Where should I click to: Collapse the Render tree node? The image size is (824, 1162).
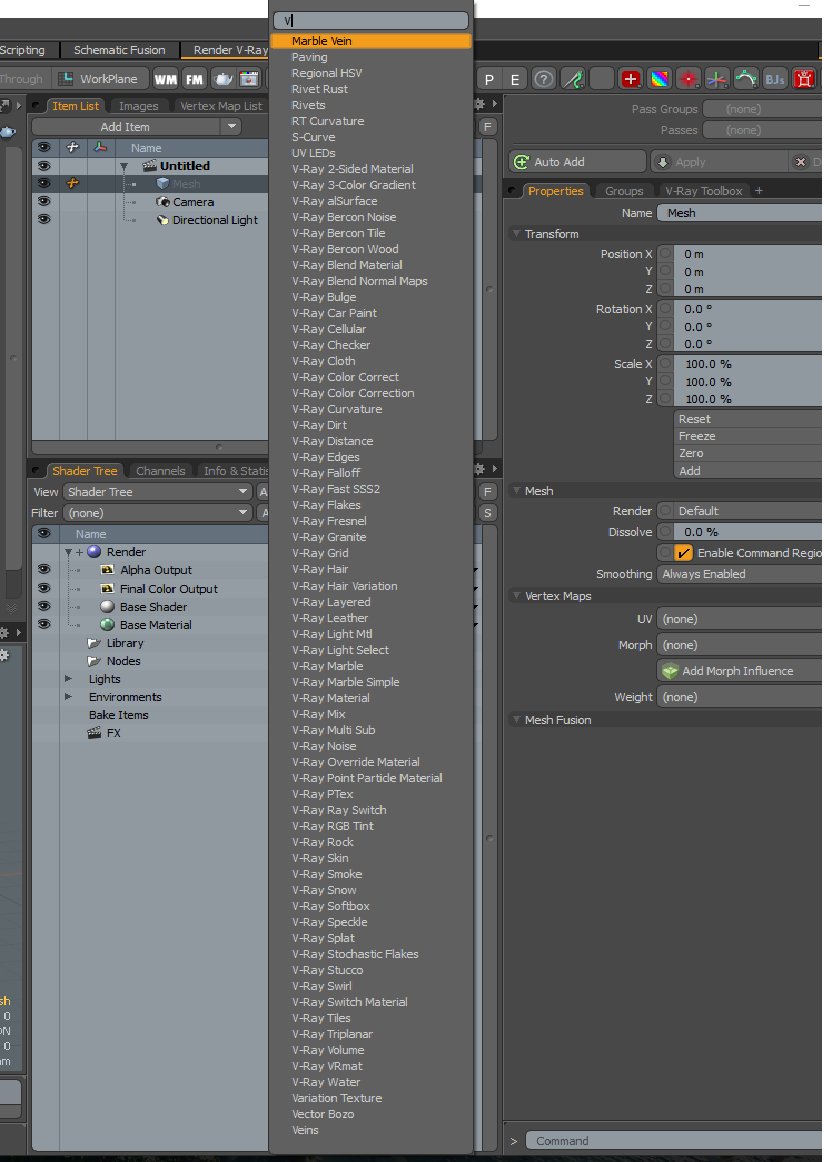pyautogui.click(x=69, y=553)
